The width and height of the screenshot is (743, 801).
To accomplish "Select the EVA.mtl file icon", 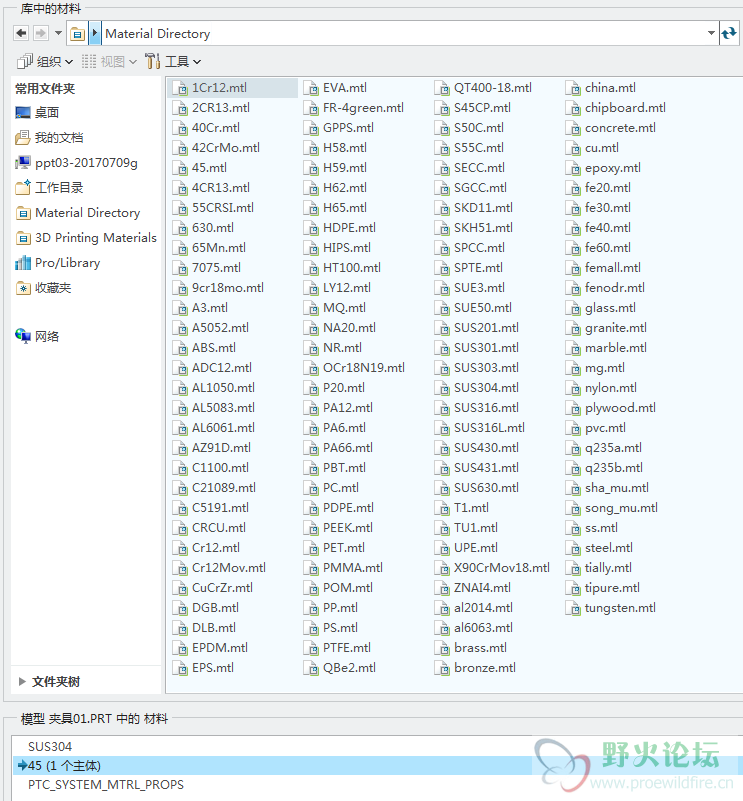I will 311,88.
